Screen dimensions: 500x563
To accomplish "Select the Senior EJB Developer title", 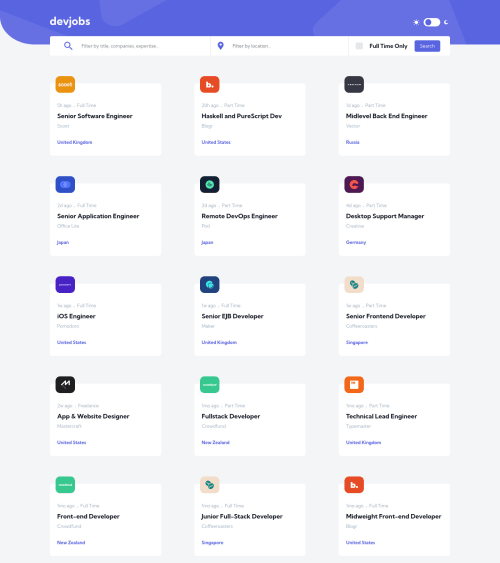I will [232, 316].
